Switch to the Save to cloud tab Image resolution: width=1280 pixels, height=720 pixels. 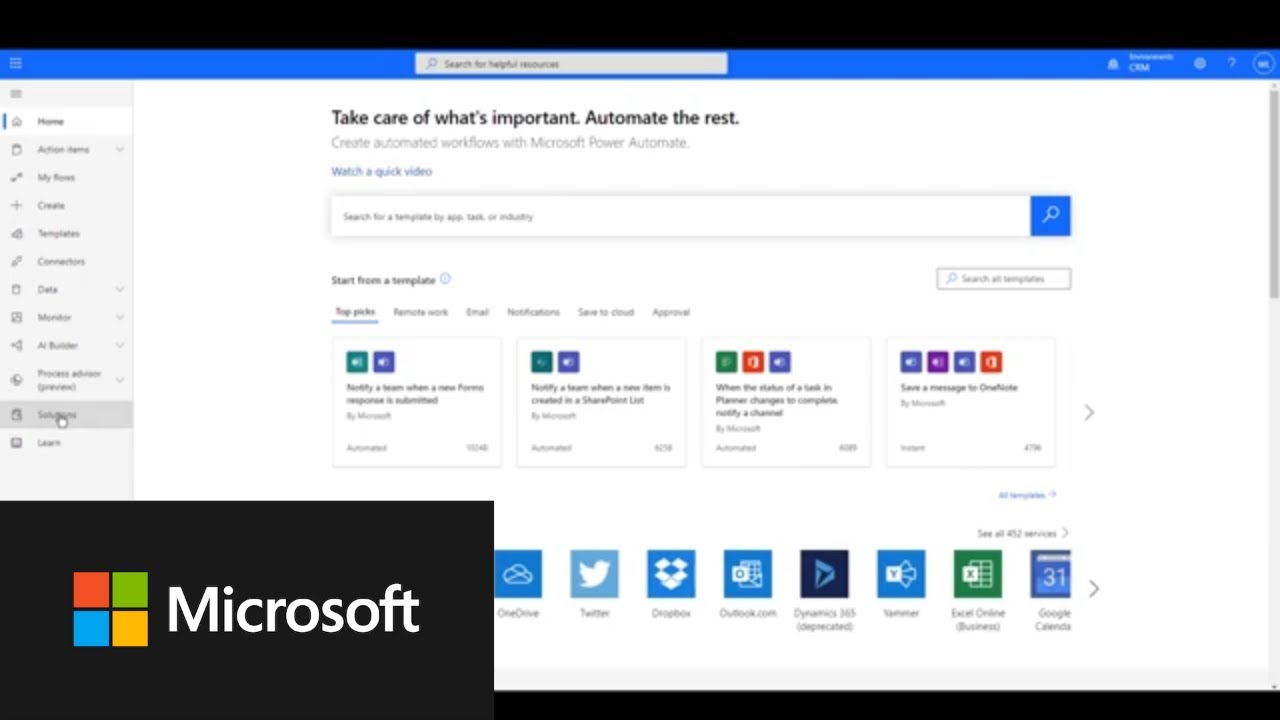(x=606, y=312)
